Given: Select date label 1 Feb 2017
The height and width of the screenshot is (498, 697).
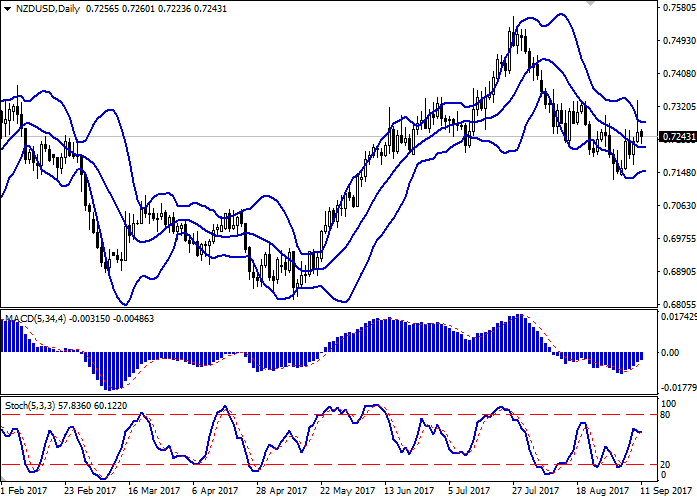Looking at the screenshot, I should point(24,491).
